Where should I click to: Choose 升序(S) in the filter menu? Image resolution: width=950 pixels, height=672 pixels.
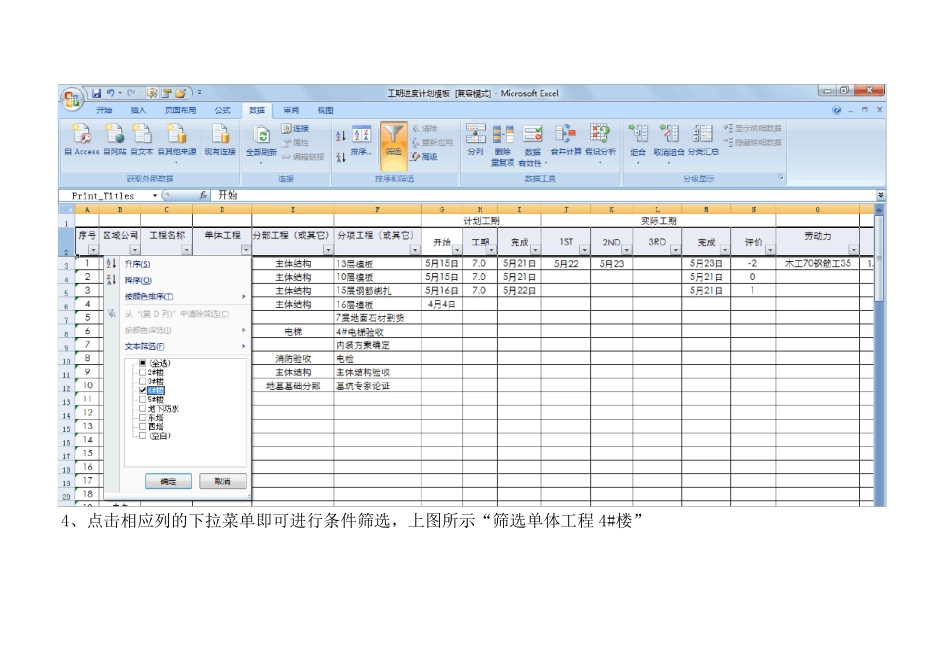(x=177, y=264)
